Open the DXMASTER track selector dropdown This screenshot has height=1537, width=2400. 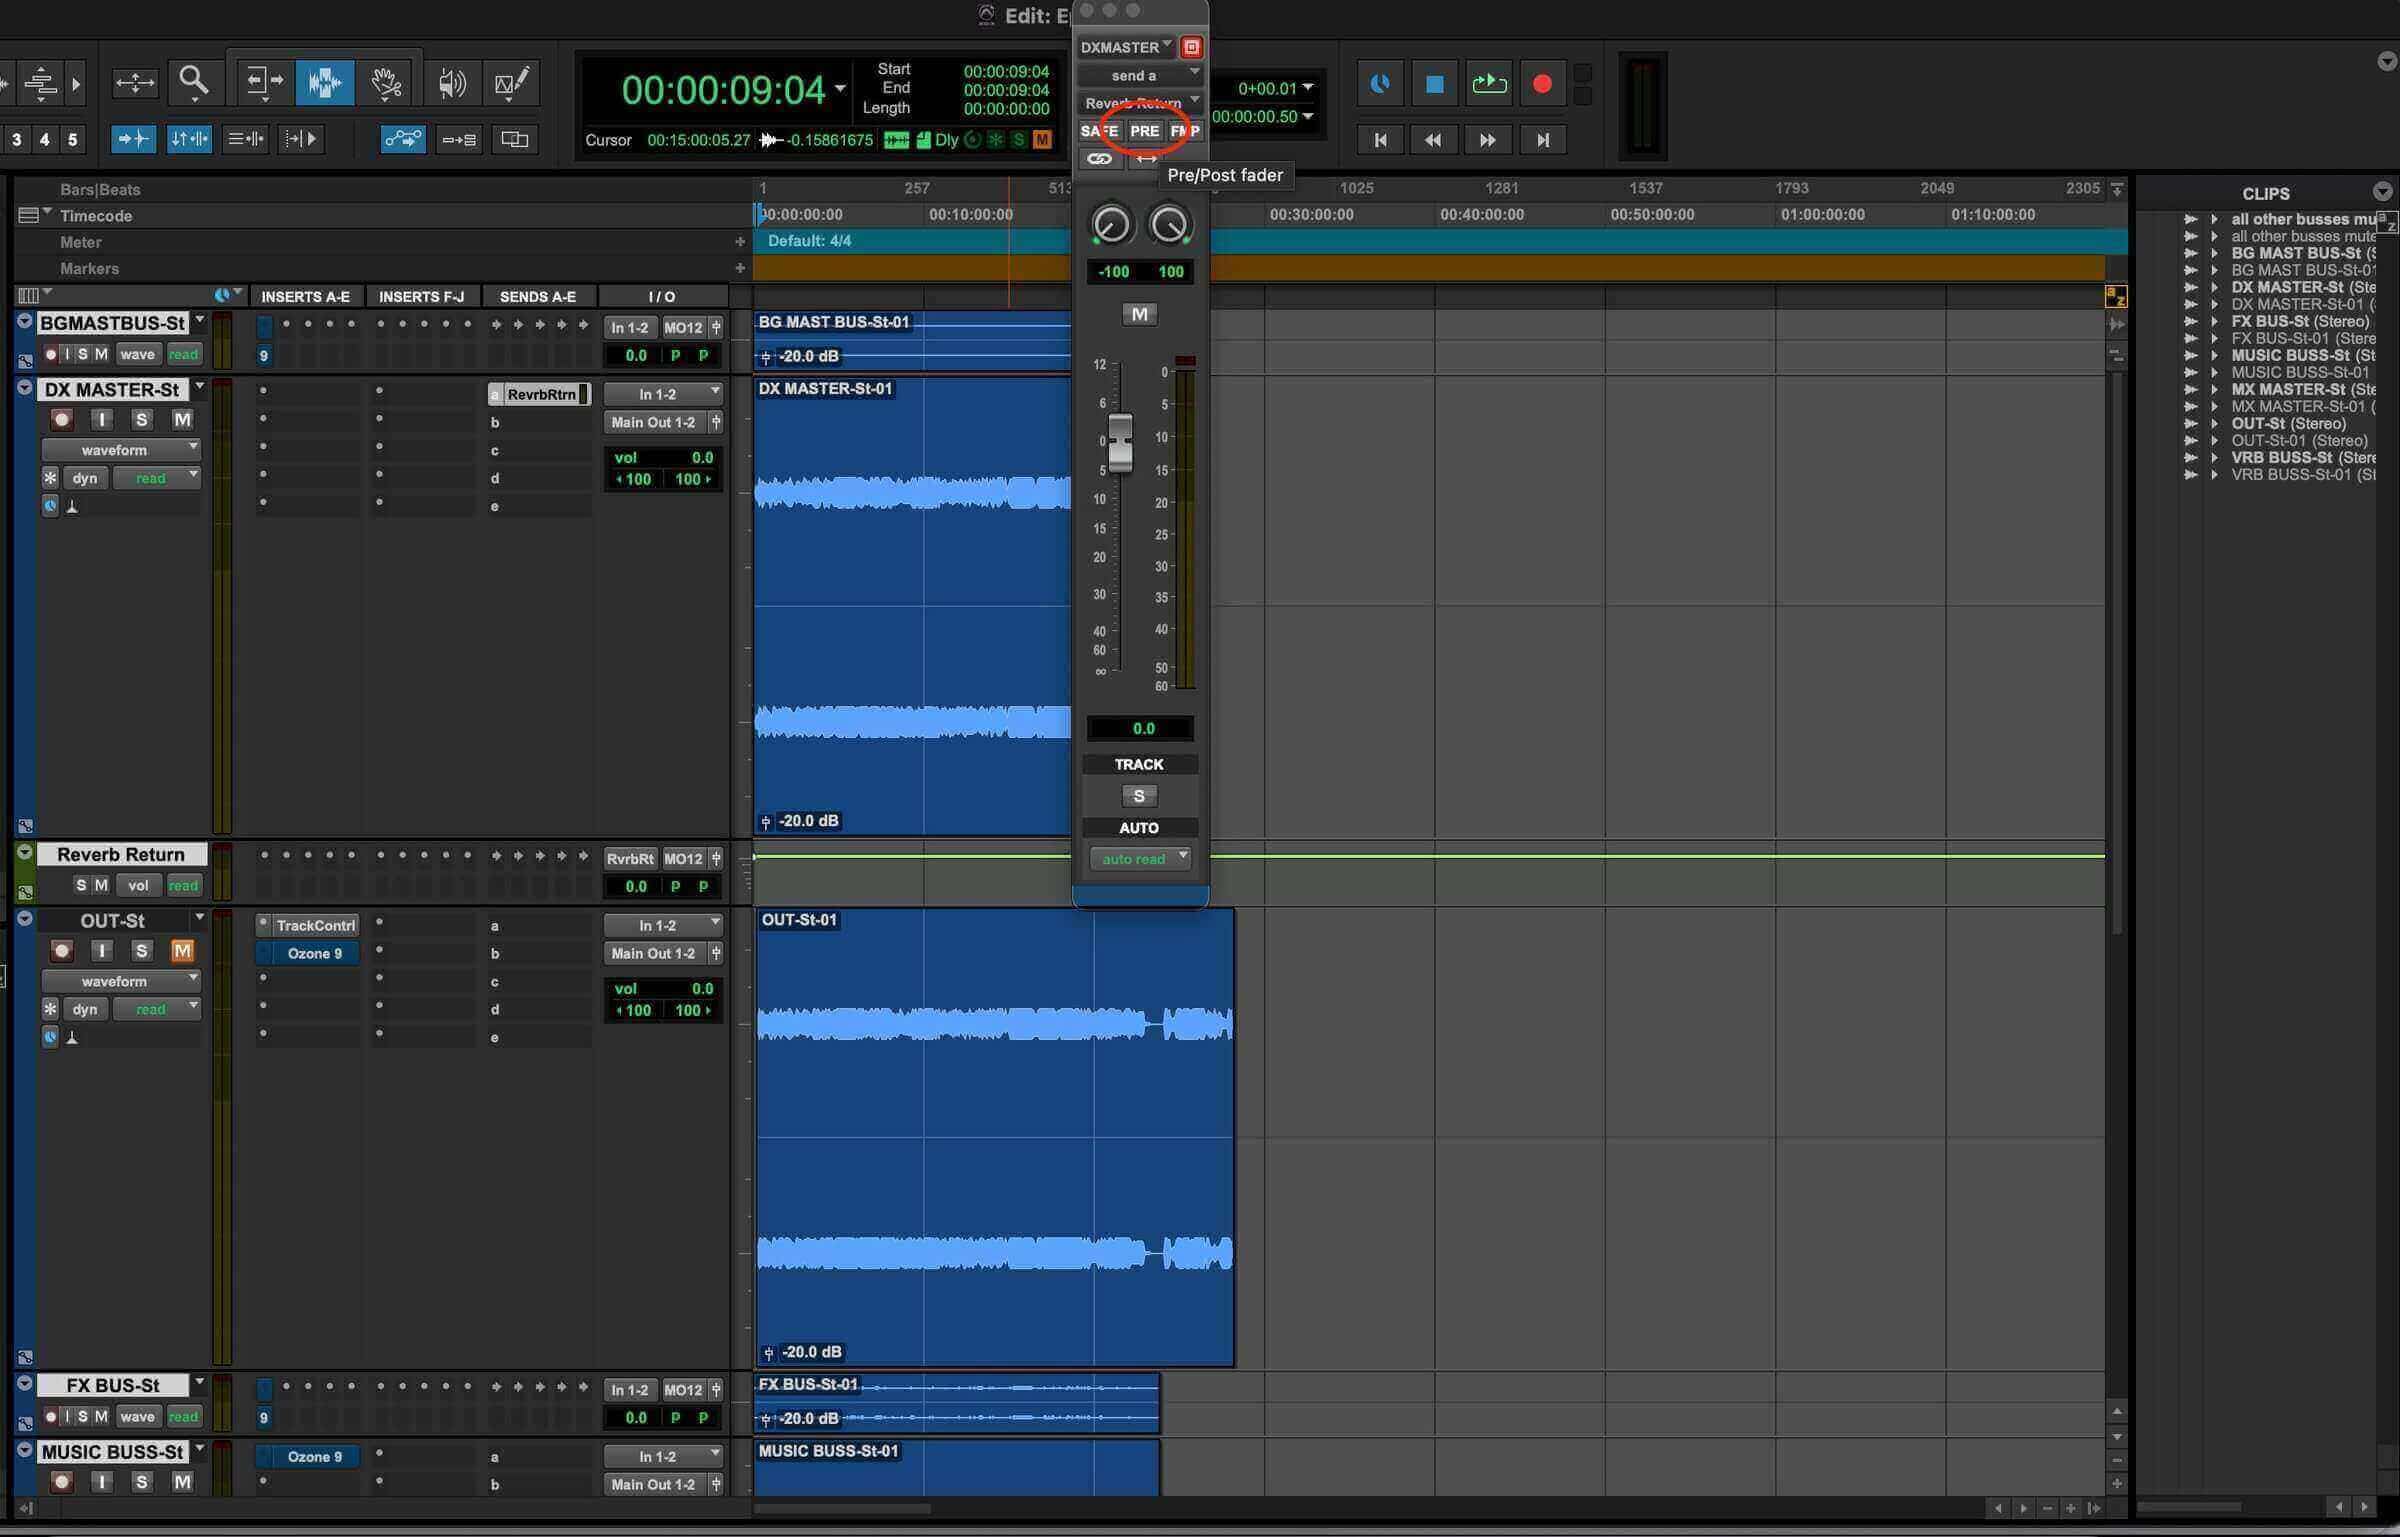point(1126,47)
